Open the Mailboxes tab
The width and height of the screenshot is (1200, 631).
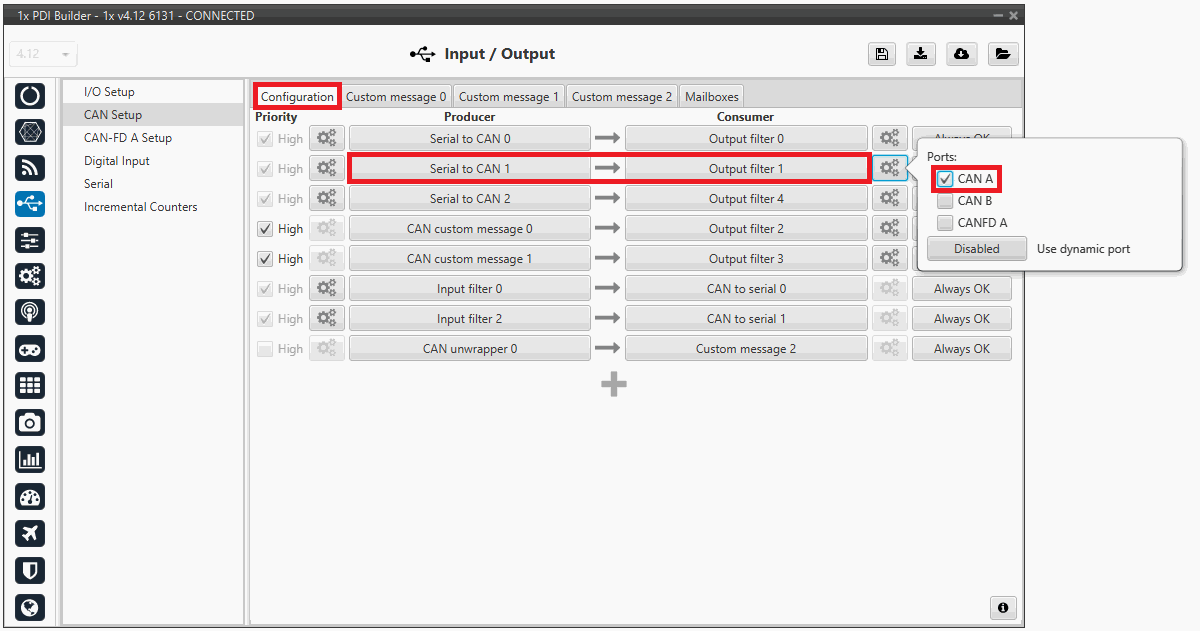tap(711, 97)
